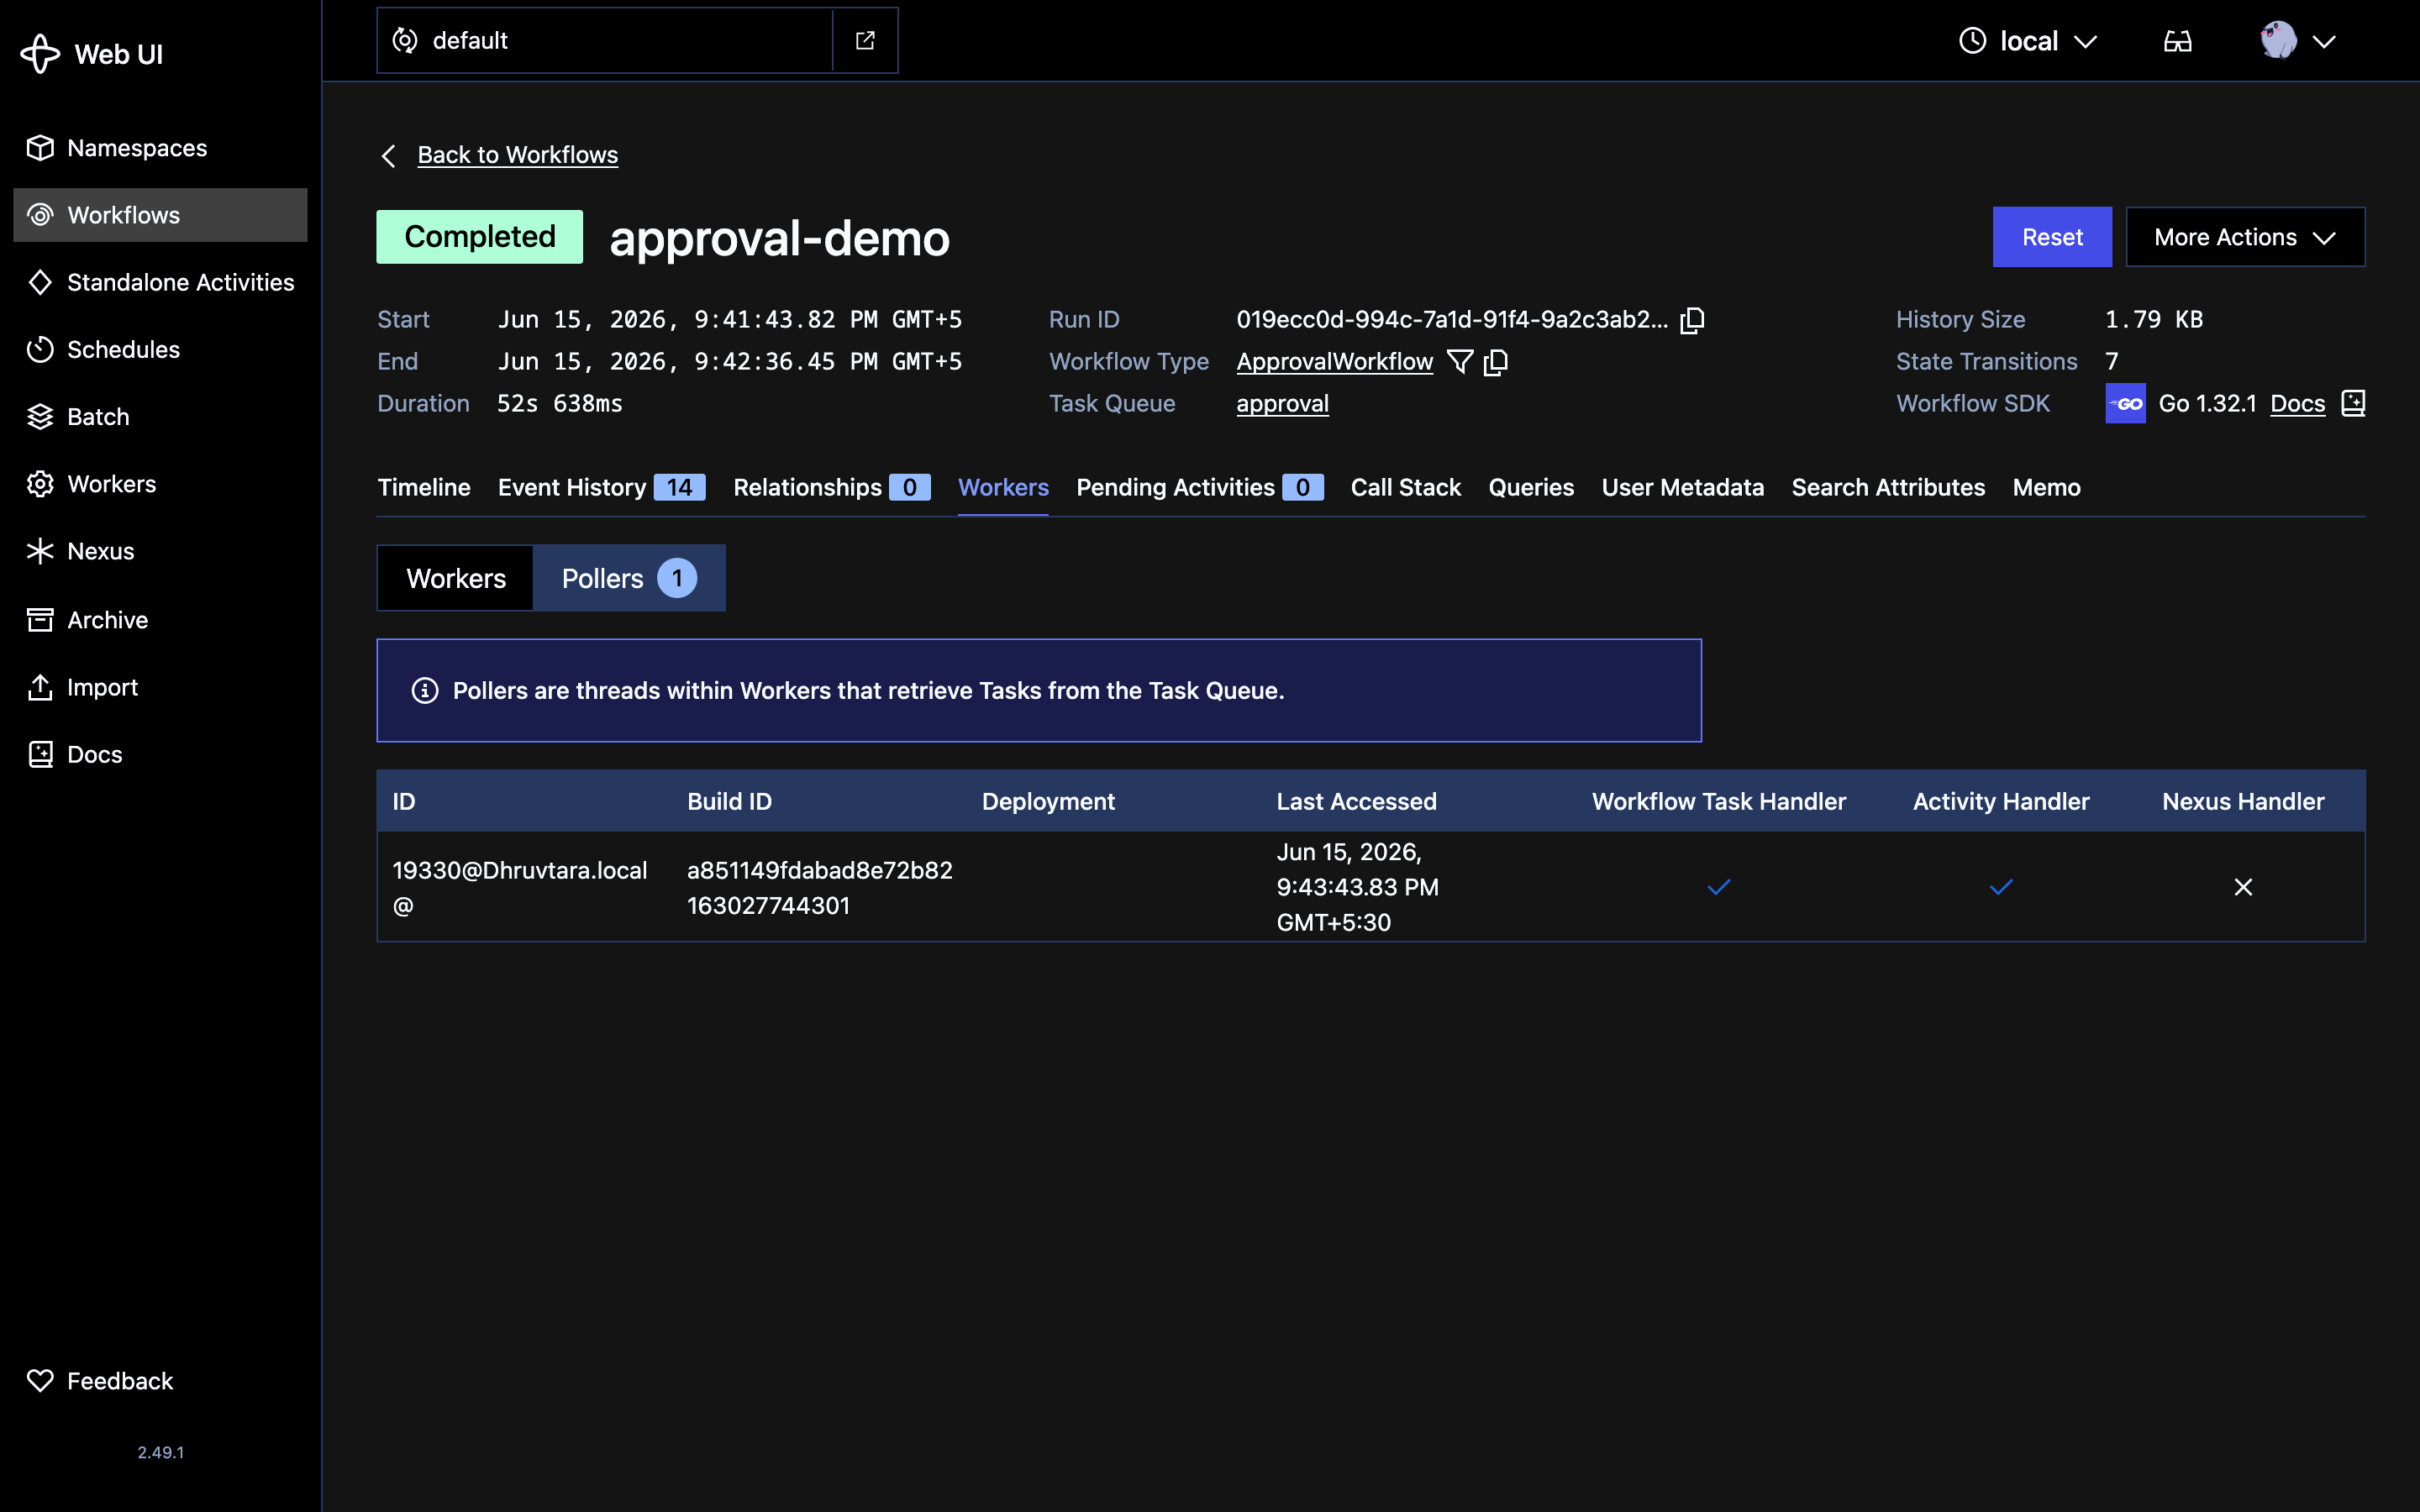Open the User Metadata tab
The width and height of the screenshot is (2420, 1512).
tap(1682, 487)
